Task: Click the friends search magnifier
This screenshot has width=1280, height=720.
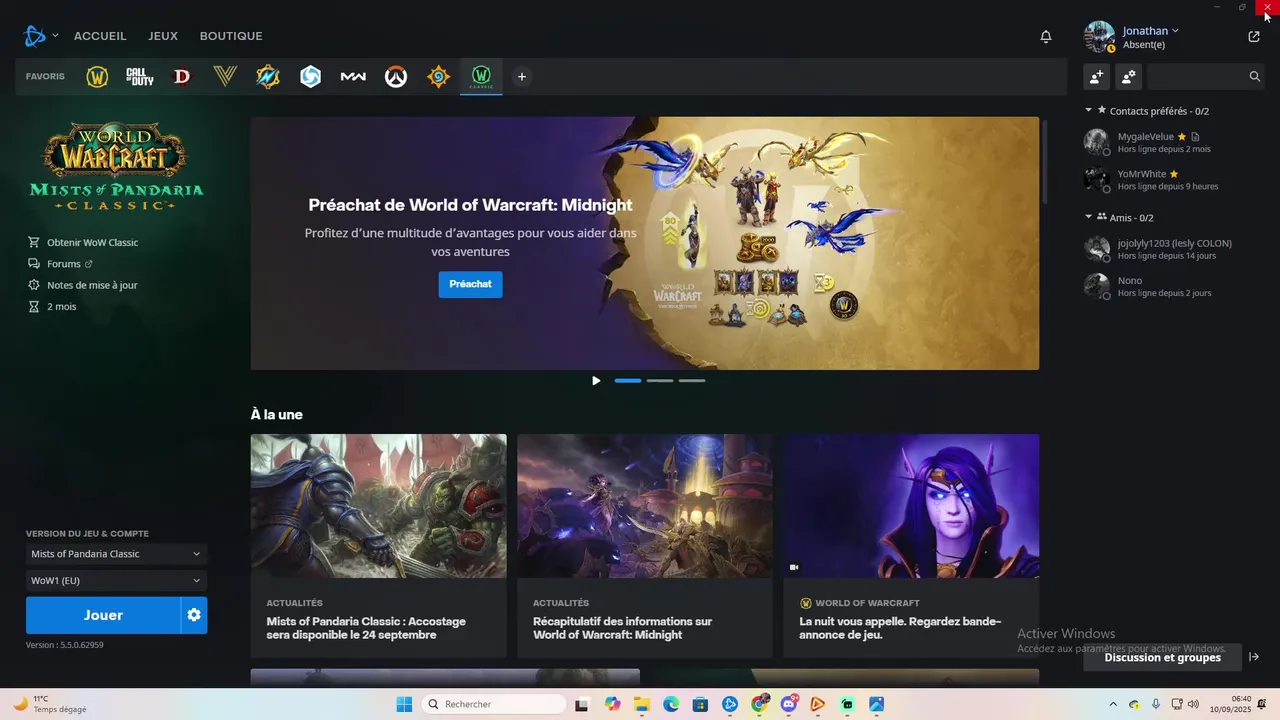Action: tap(1255, 76)
